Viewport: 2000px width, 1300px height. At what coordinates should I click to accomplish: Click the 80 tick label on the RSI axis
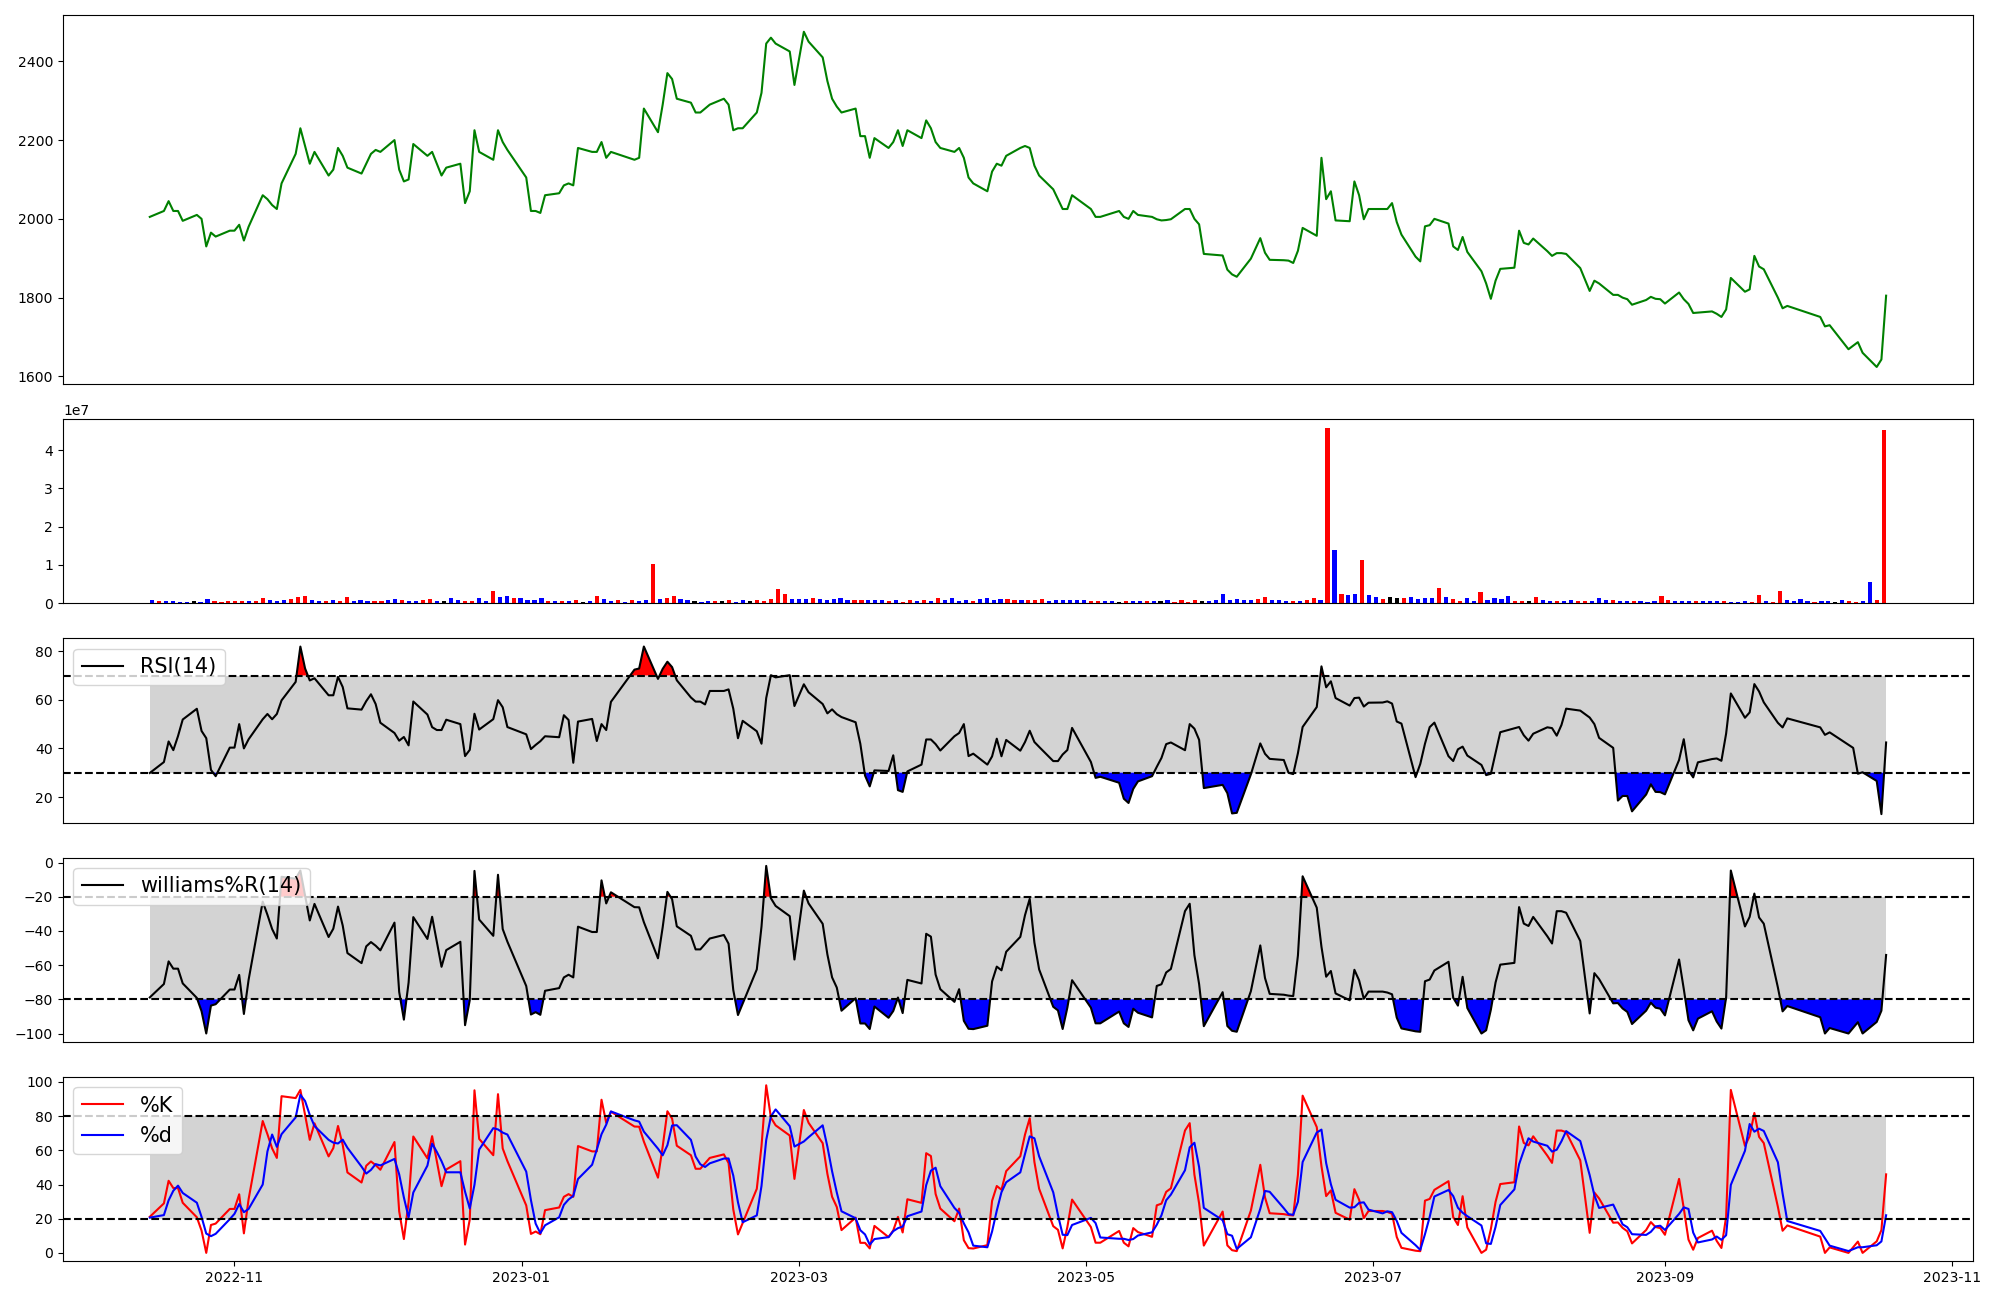[43, 652]
